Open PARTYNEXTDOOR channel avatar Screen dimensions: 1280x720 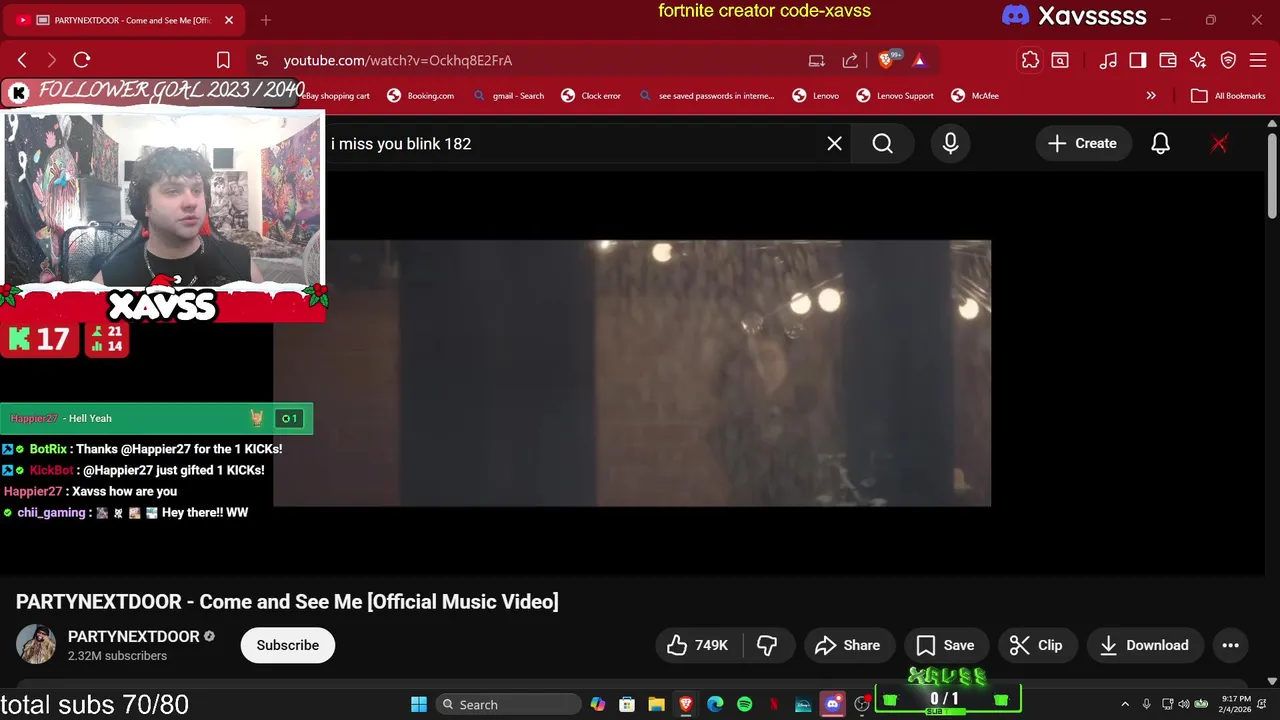pyautogui.click(x=36, y=645)
